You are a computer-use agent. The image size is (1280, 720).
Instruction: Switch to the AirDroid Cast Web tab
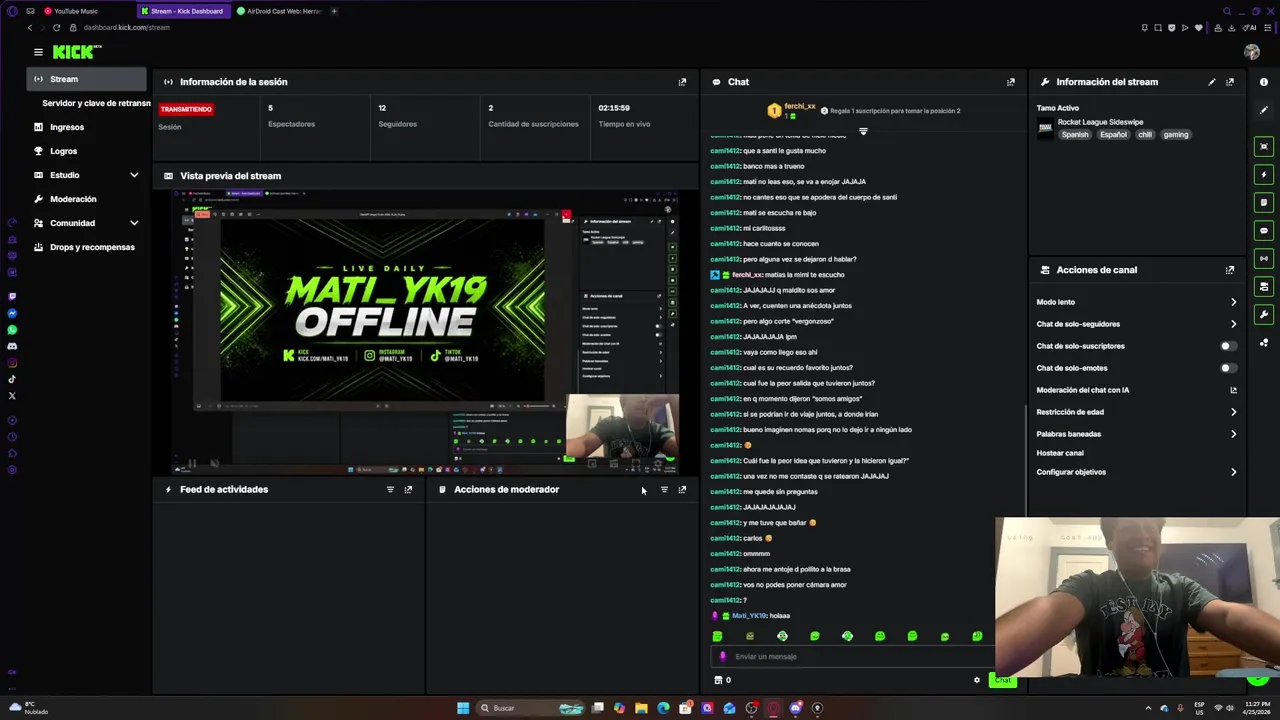pyautogui.click(x=279, y=11)
